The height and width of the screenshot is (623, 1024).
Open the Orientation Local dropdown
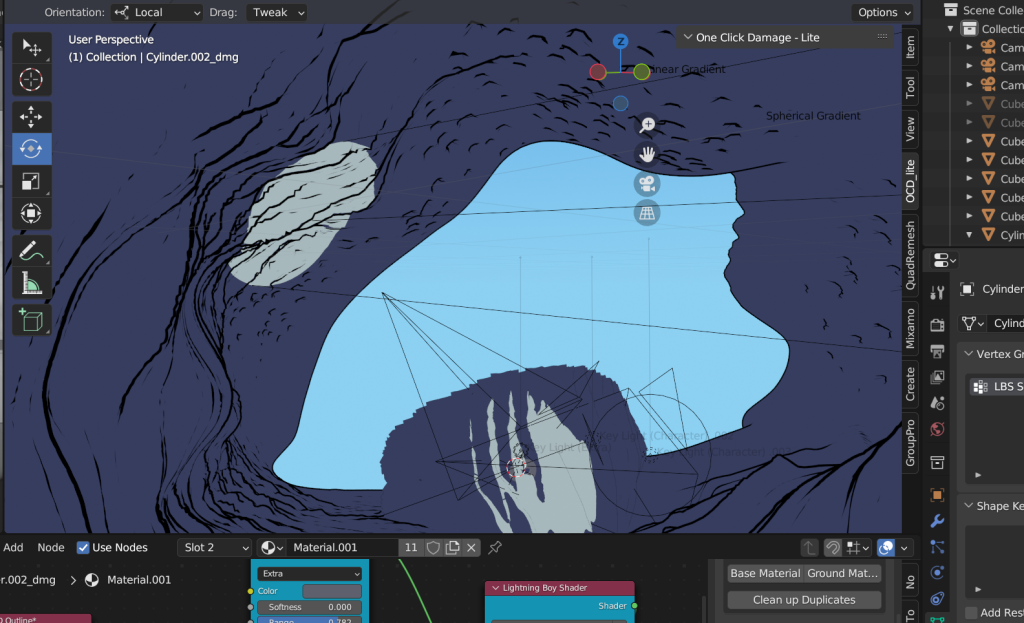[x=157, y=12]
